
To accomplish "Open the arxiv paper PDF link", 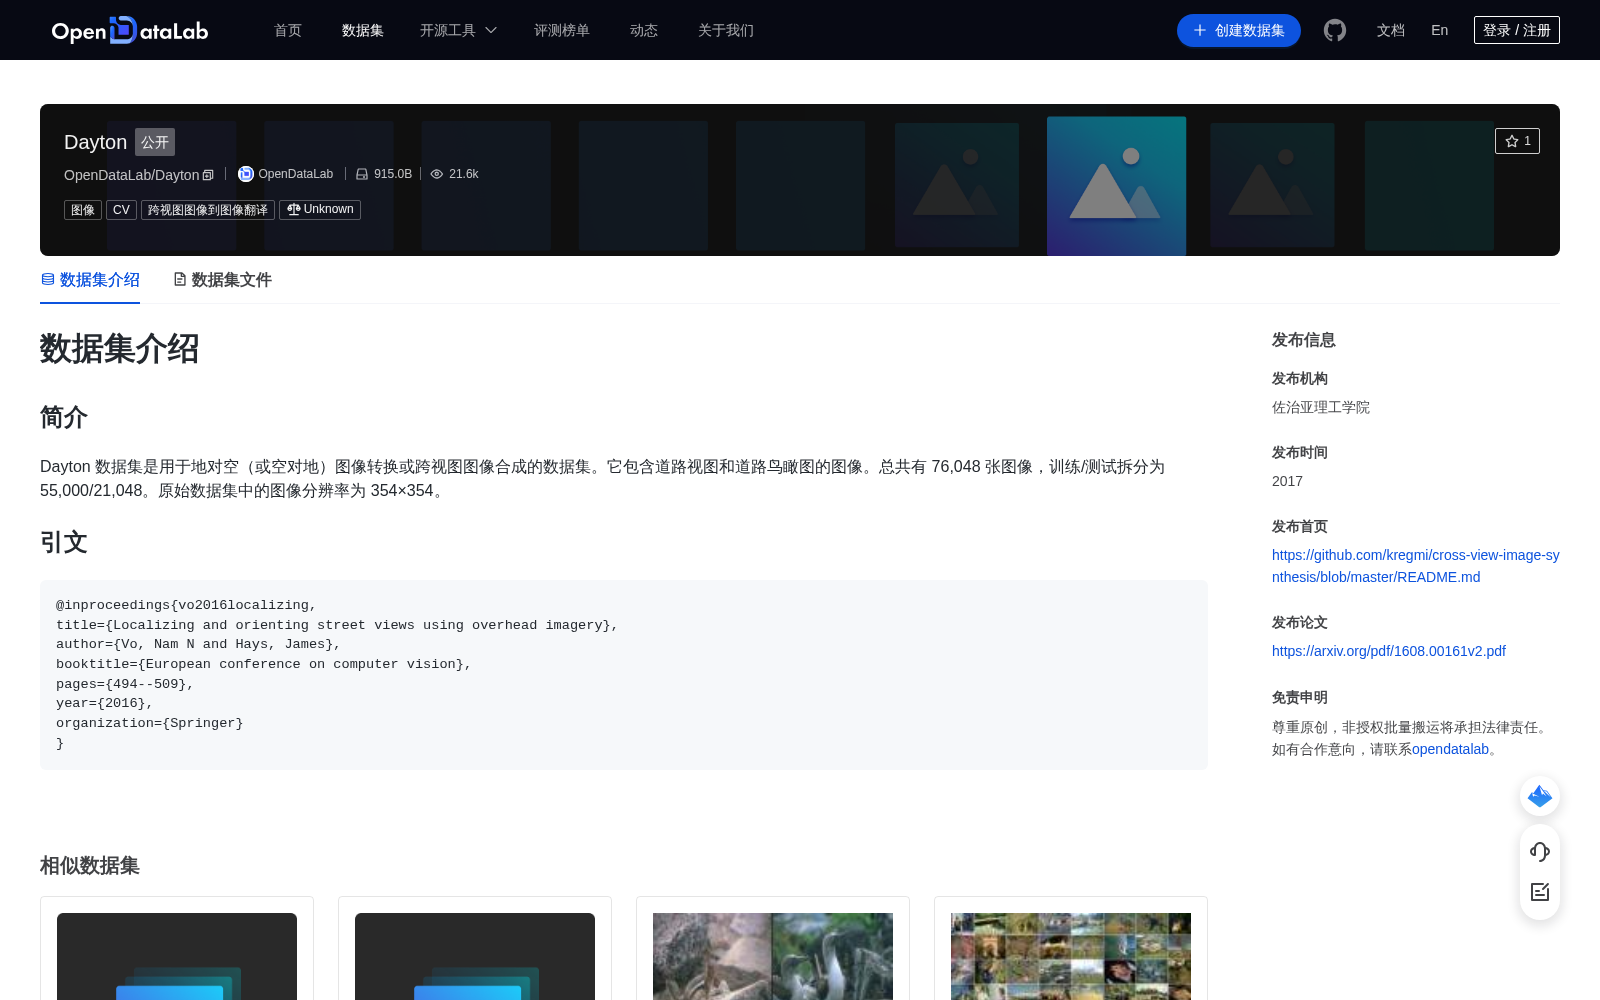I will (1389, 651).
